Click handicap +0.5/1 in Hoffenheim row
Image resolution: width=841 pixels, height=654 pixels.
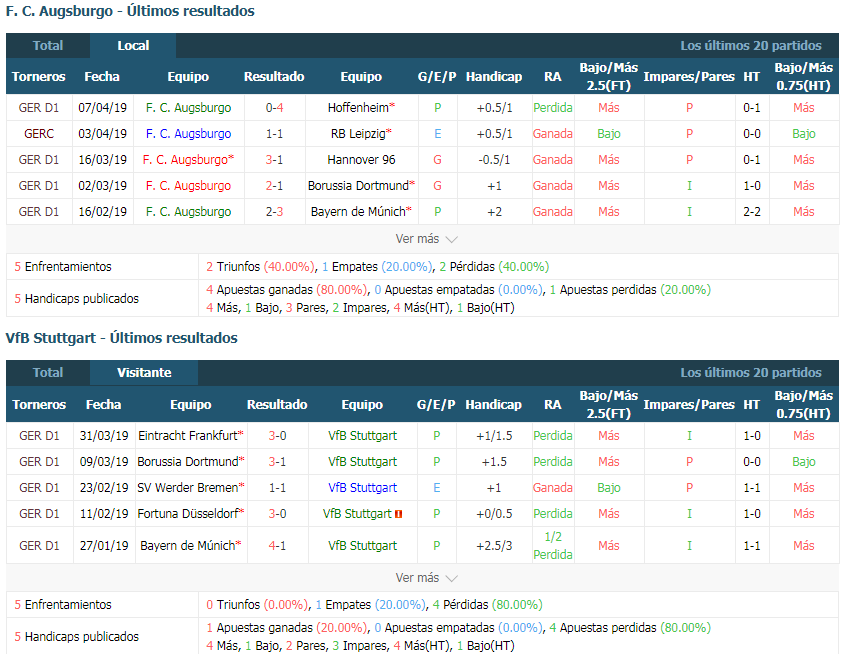(494, 107)
